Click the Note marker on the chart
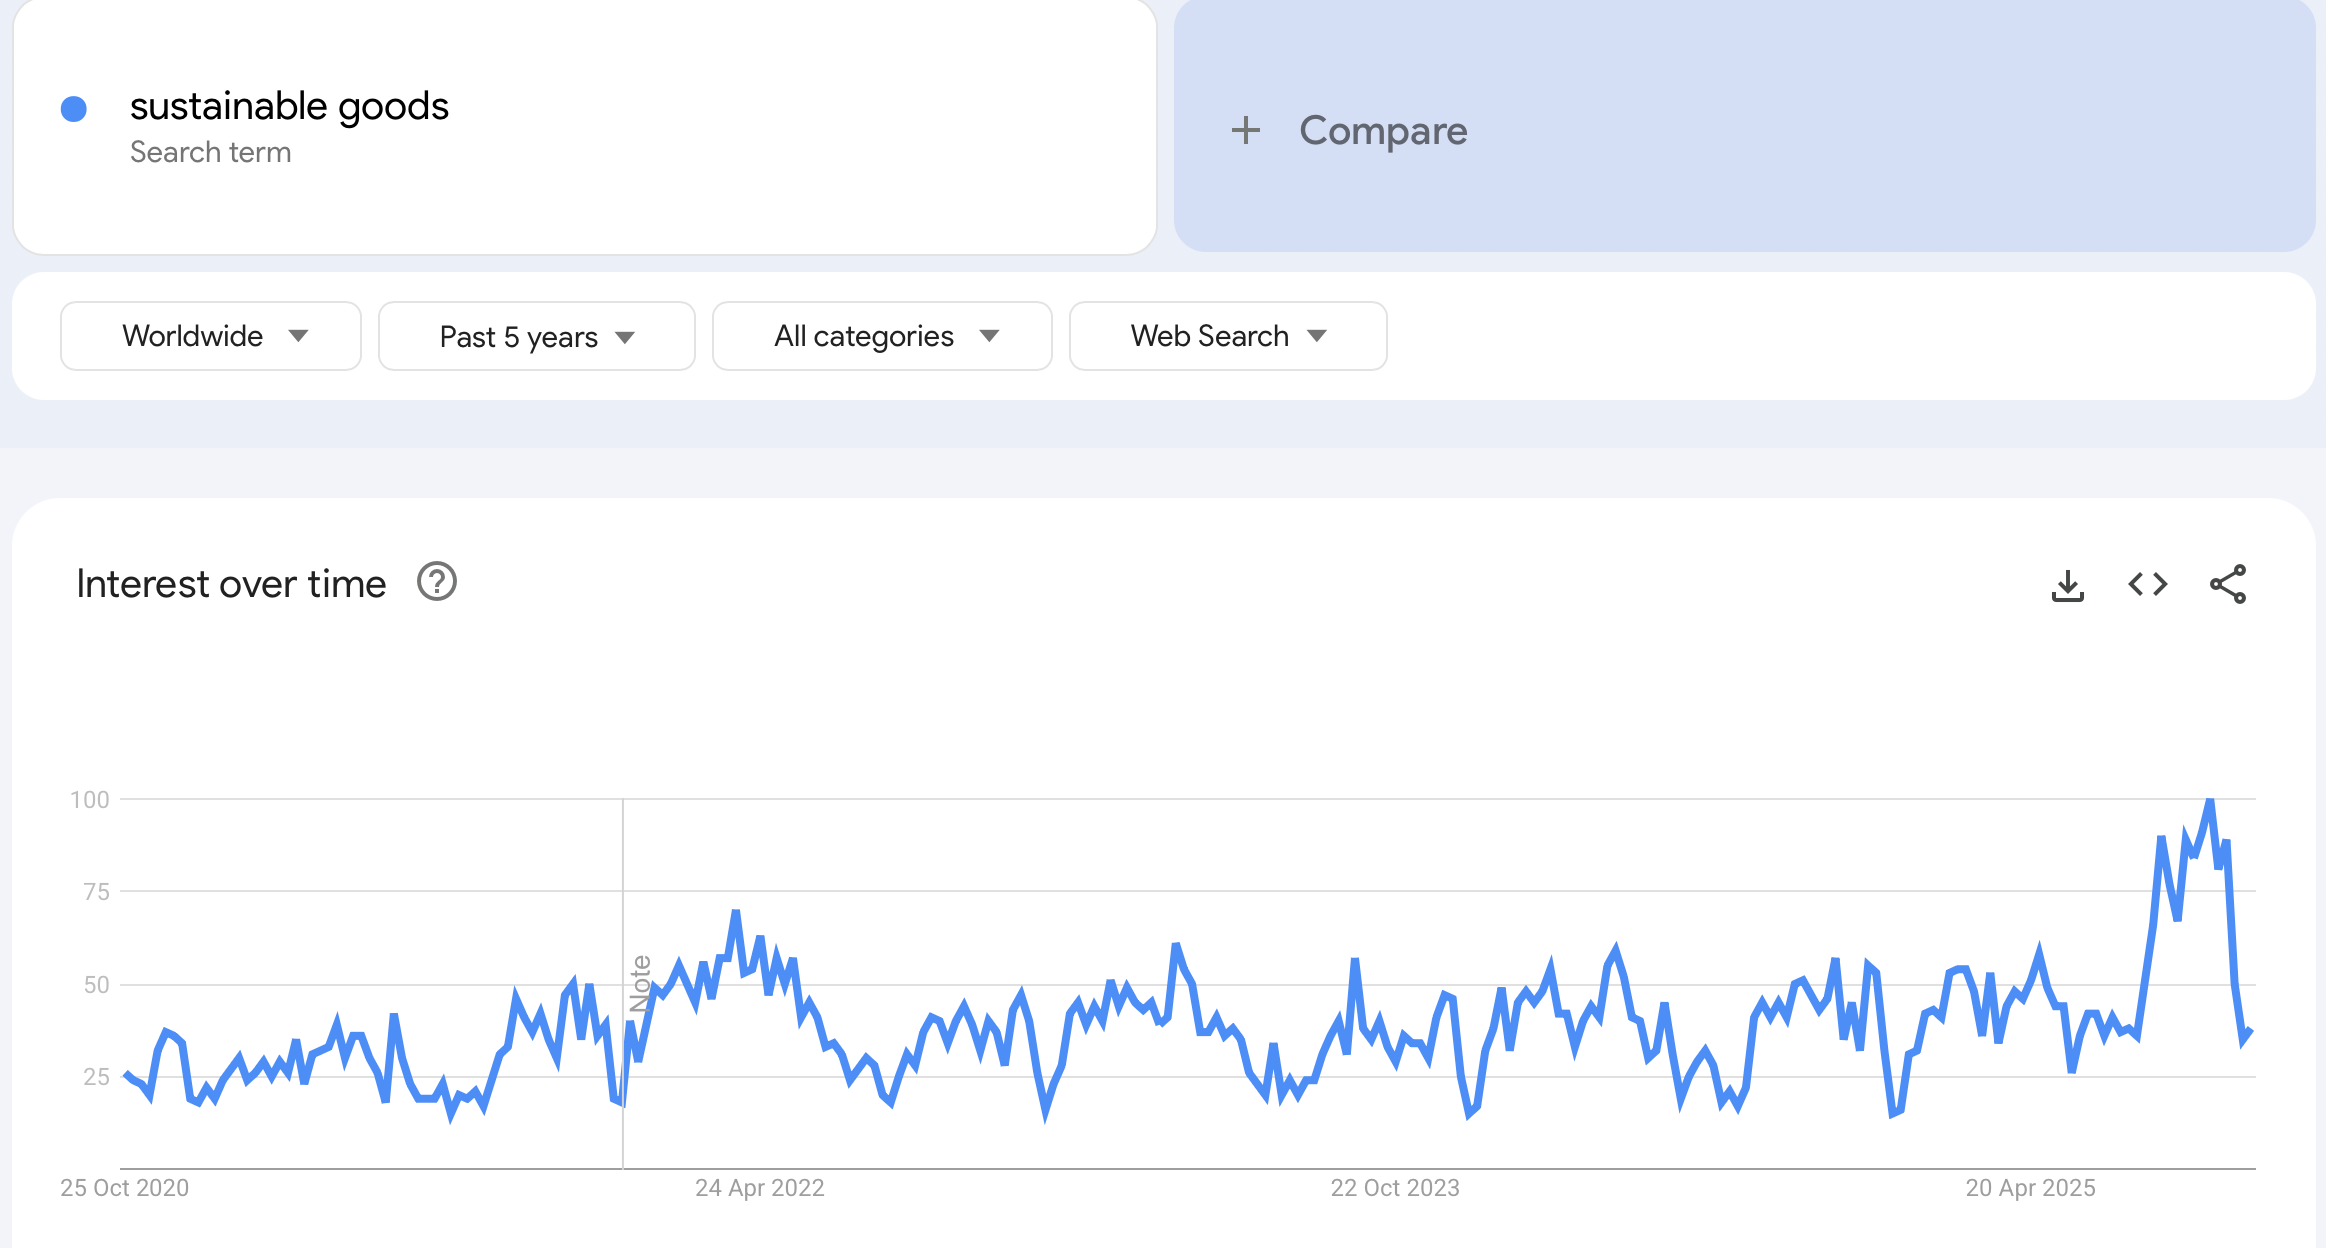 point(640,984)
